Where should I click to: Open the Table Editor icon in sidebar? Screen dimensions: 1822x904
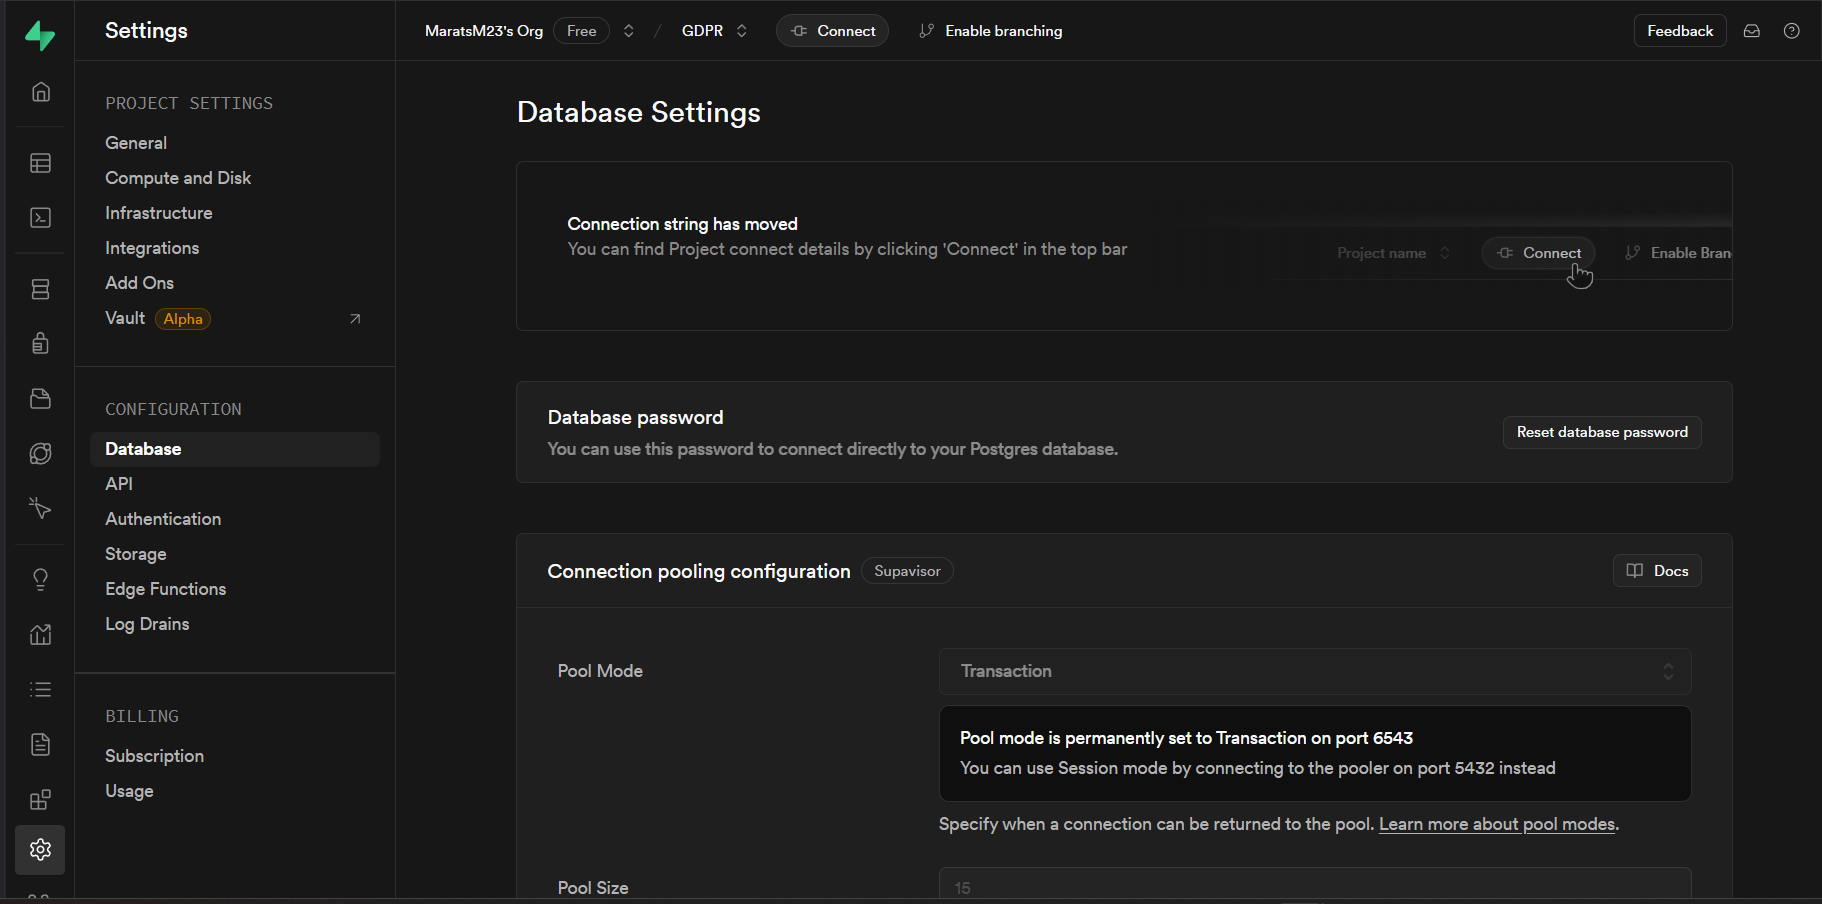click(40, 163)
